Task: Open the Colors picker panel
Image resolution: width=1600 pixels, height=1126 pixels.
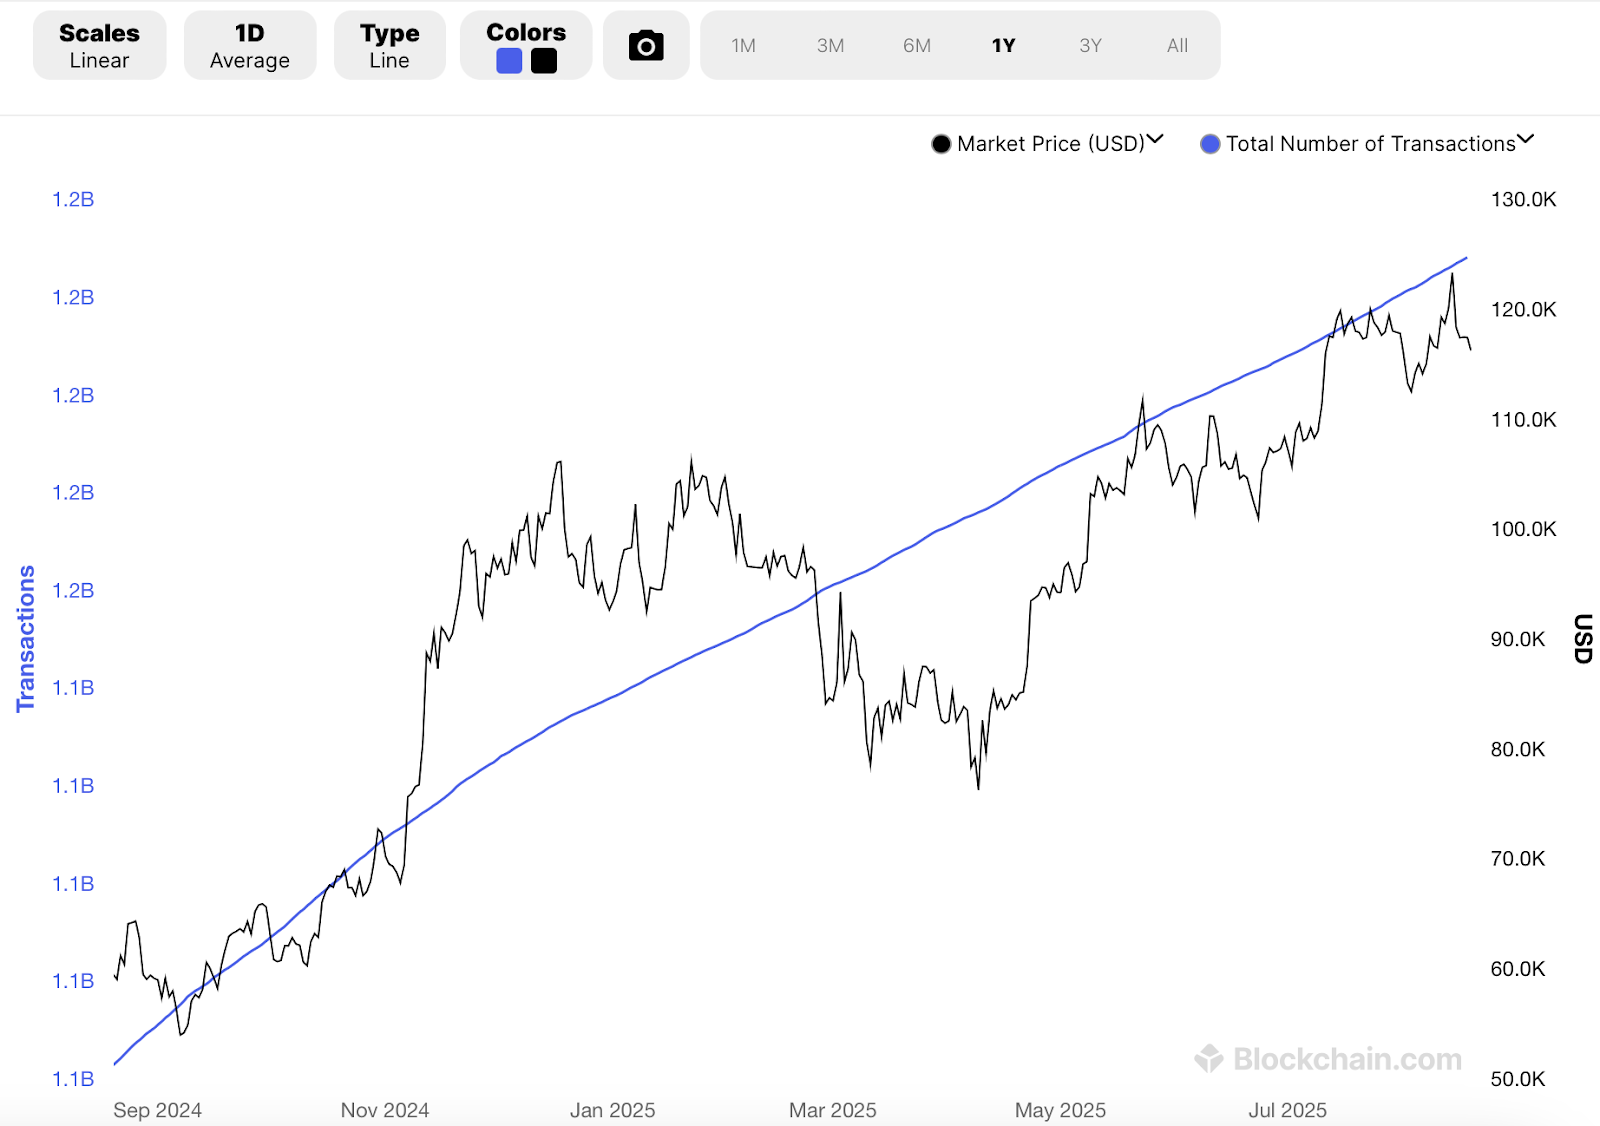Action: tap(525, 44)
